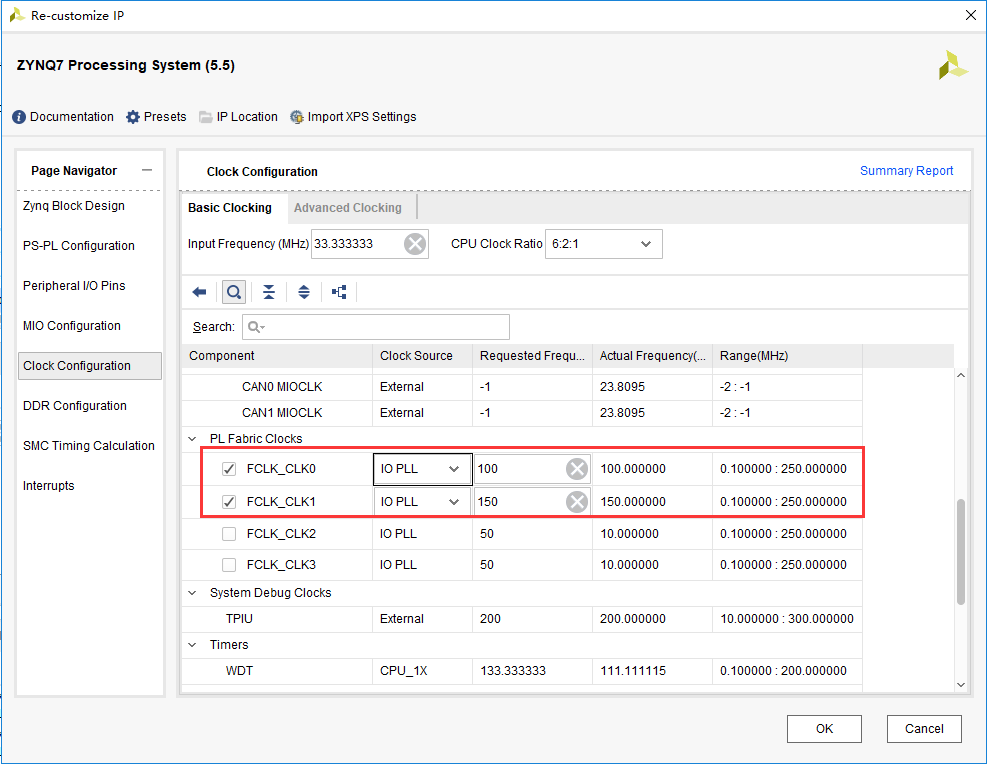Select DDR Configuration in Page Navigator

pyautogui.click(x=75, y=406)
